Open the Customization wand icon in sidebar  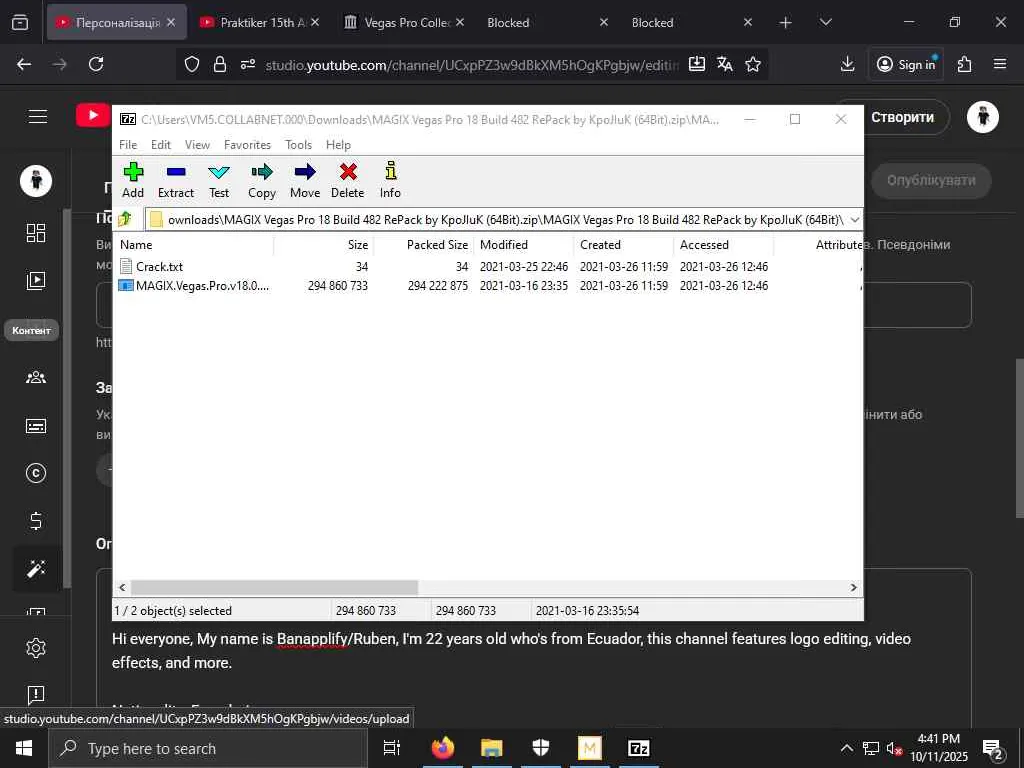click(36, 569)
